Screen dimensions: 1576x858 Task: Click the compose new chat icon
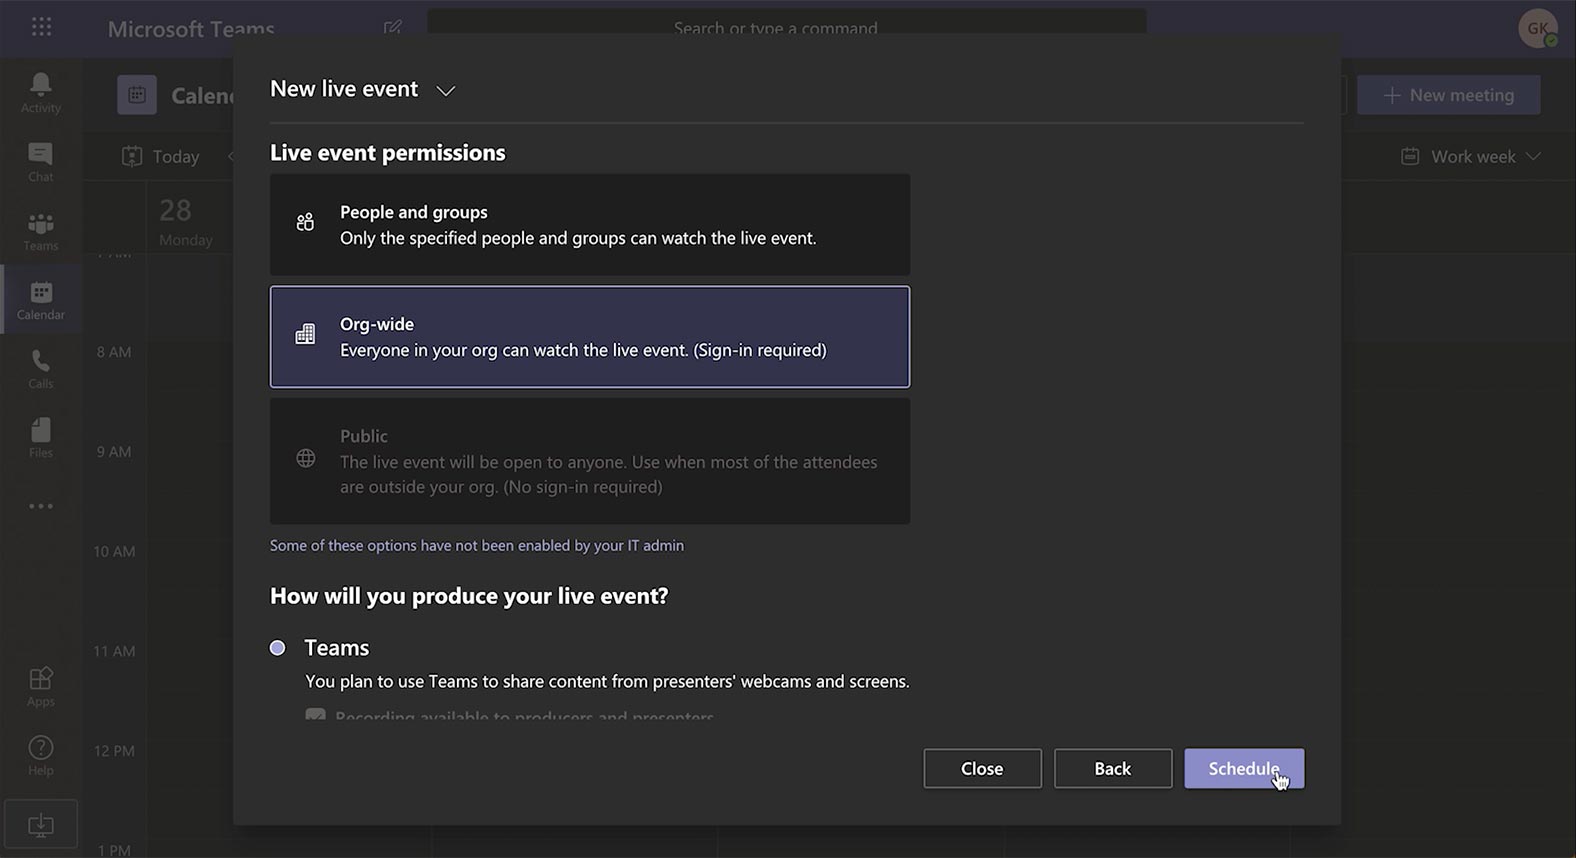tap(393, 27)
